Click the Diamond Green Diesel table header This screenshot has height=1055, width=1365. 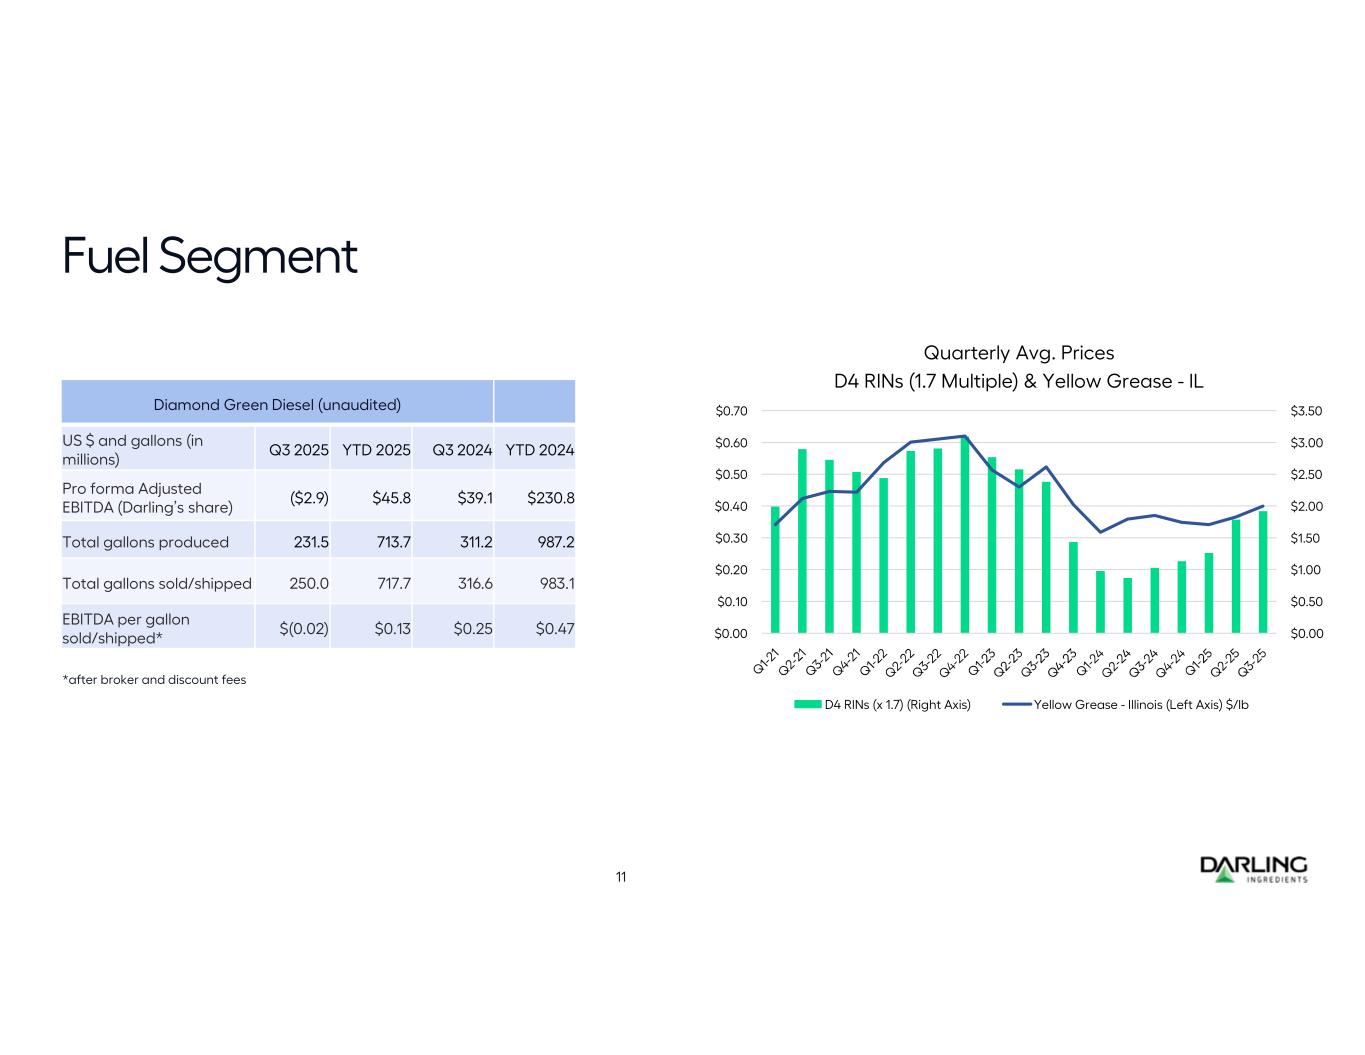tap(277, 404)
